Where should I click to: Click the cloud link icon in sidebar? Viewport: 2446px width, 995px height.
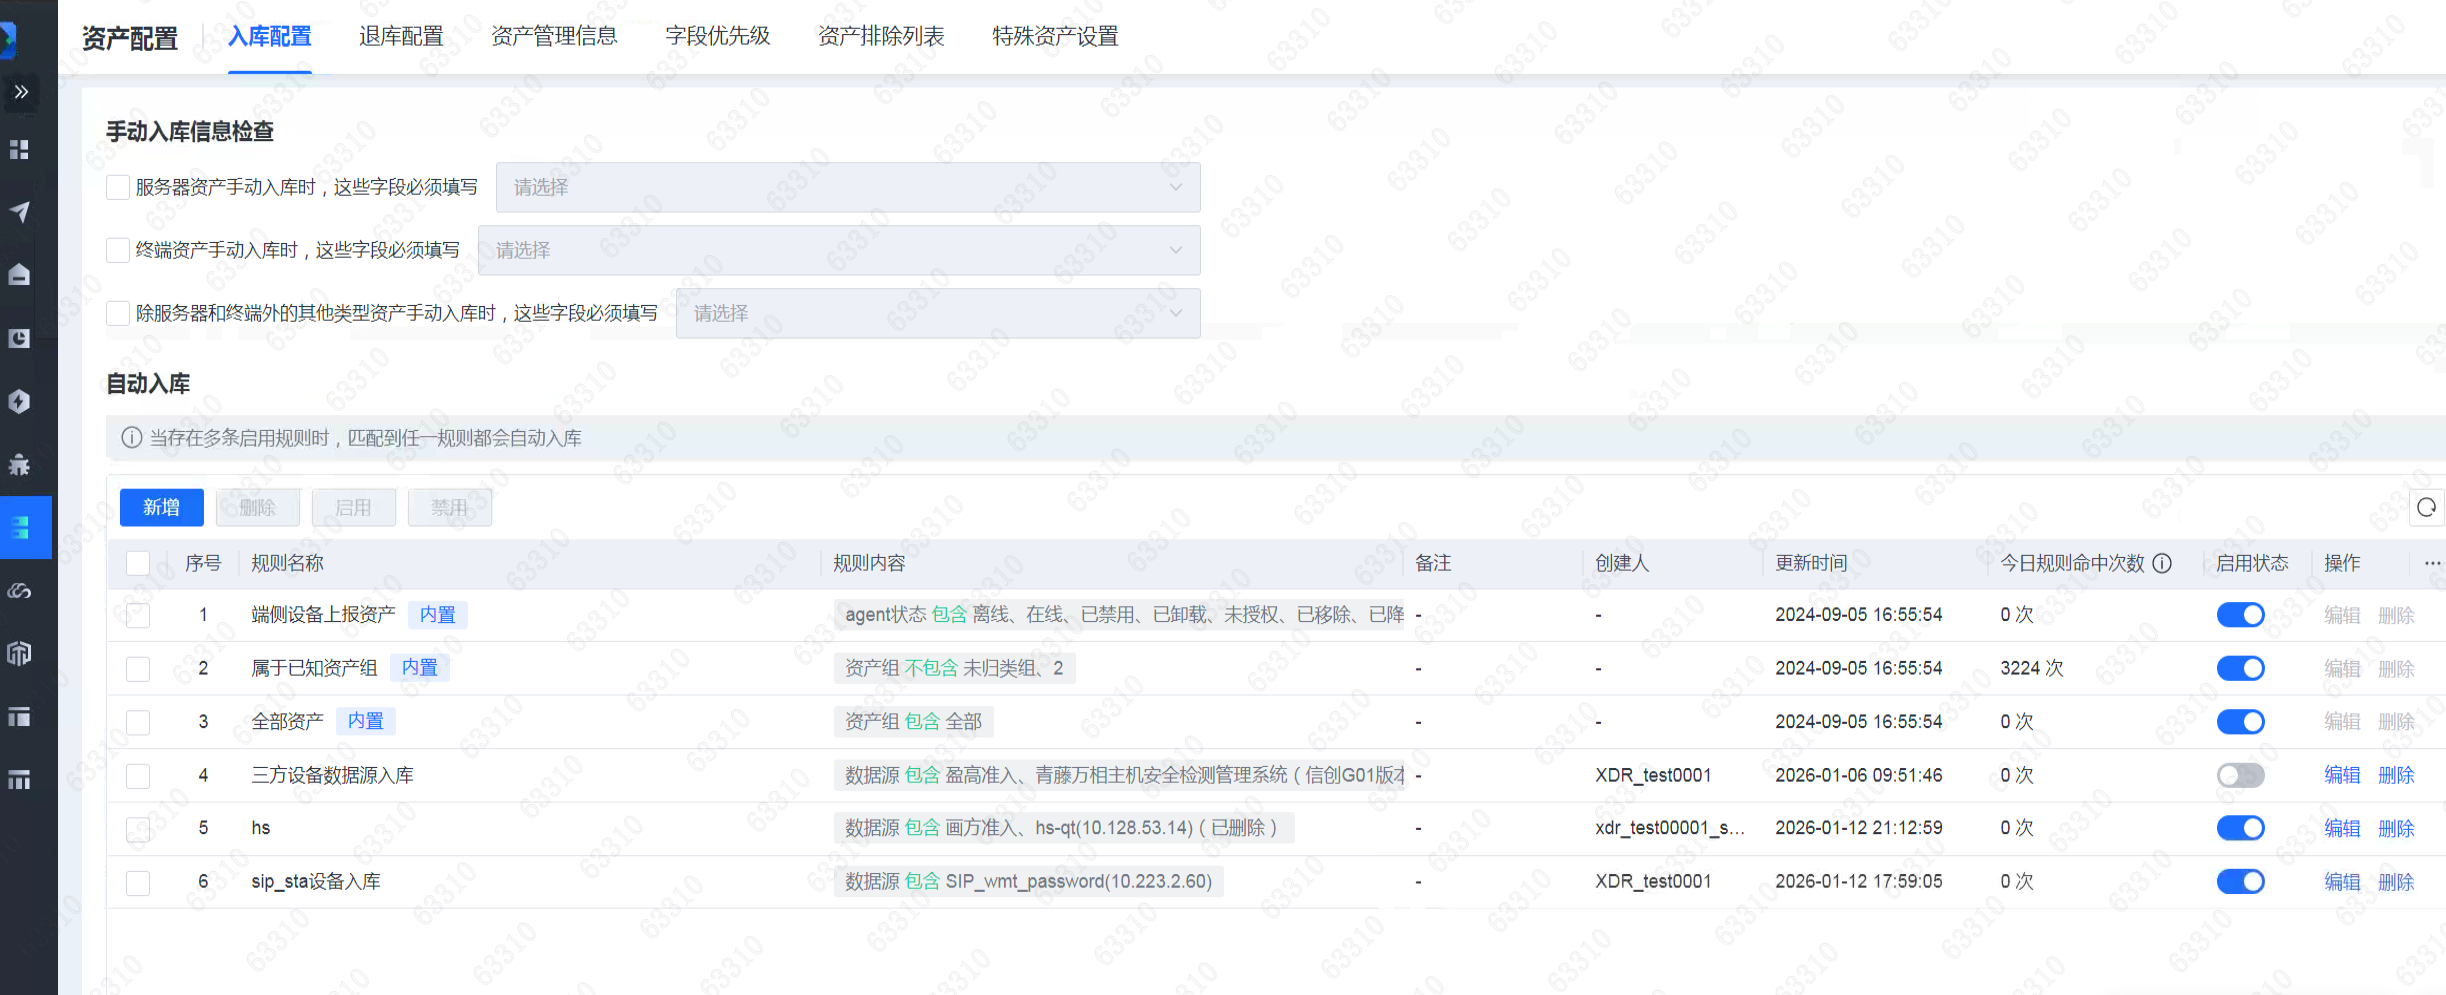point(19,591)
